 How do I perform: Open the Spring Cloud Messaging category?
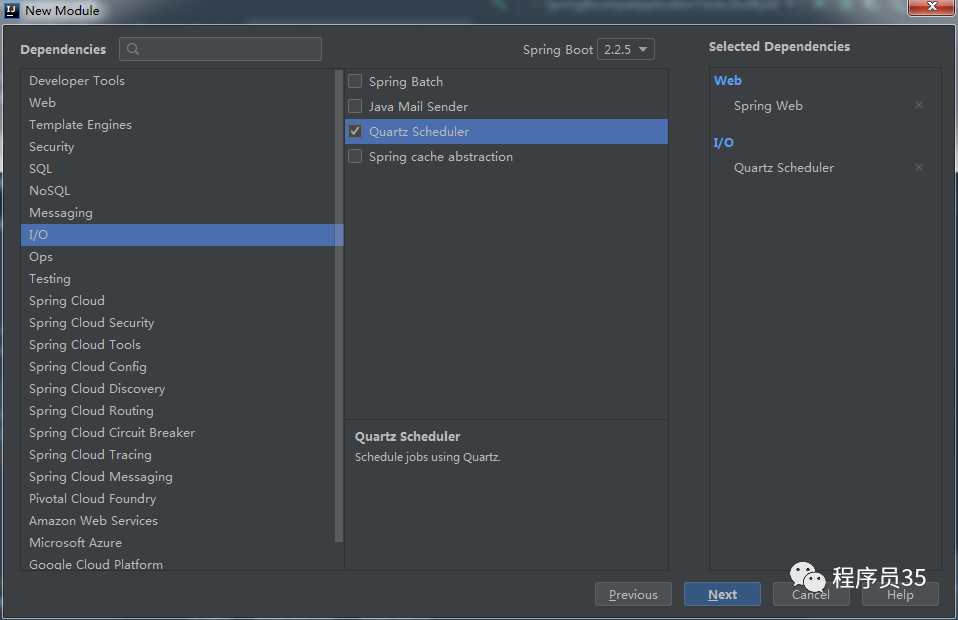[x=178, y=476]
